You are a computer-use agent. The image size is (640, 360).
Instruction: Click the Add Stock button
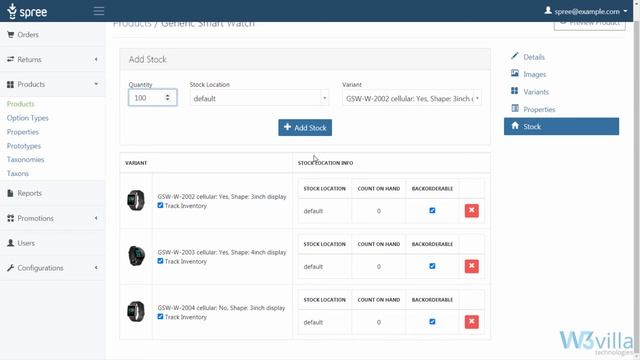[x=305, y=127]
